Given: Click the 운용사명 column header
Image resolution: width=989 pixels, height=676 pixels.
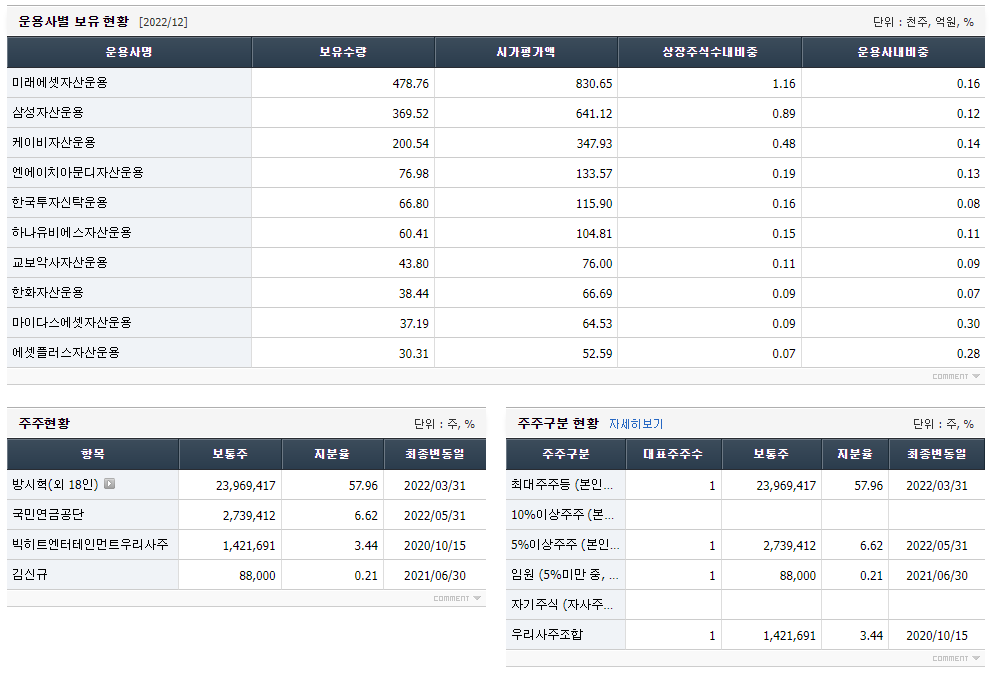Looking at the screenshot, I should click(129, 52).
